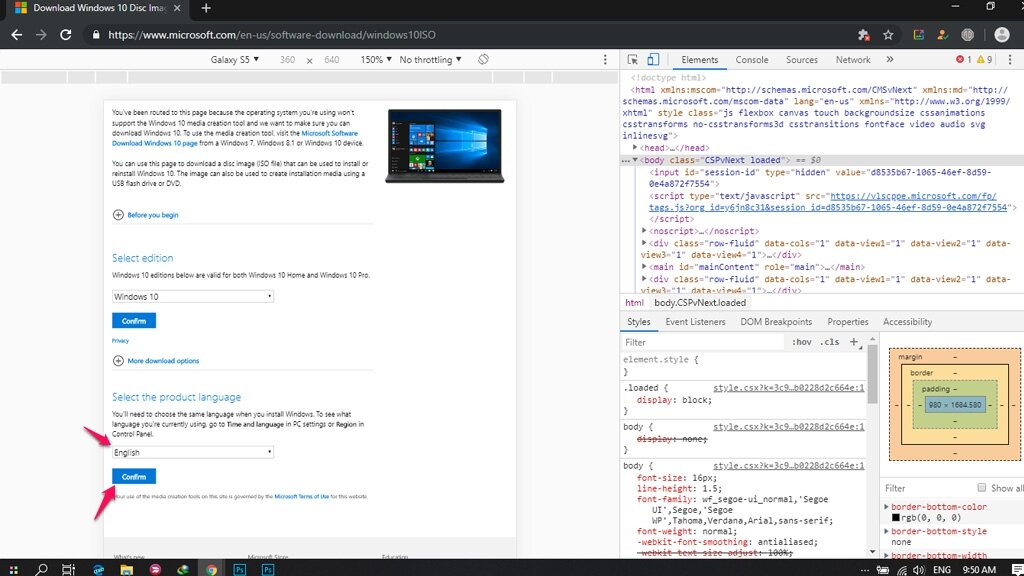Close the Download Windows 10 Disc Image tab
The height and width of the screenshot is (576, 1024).
coord(177,8)
